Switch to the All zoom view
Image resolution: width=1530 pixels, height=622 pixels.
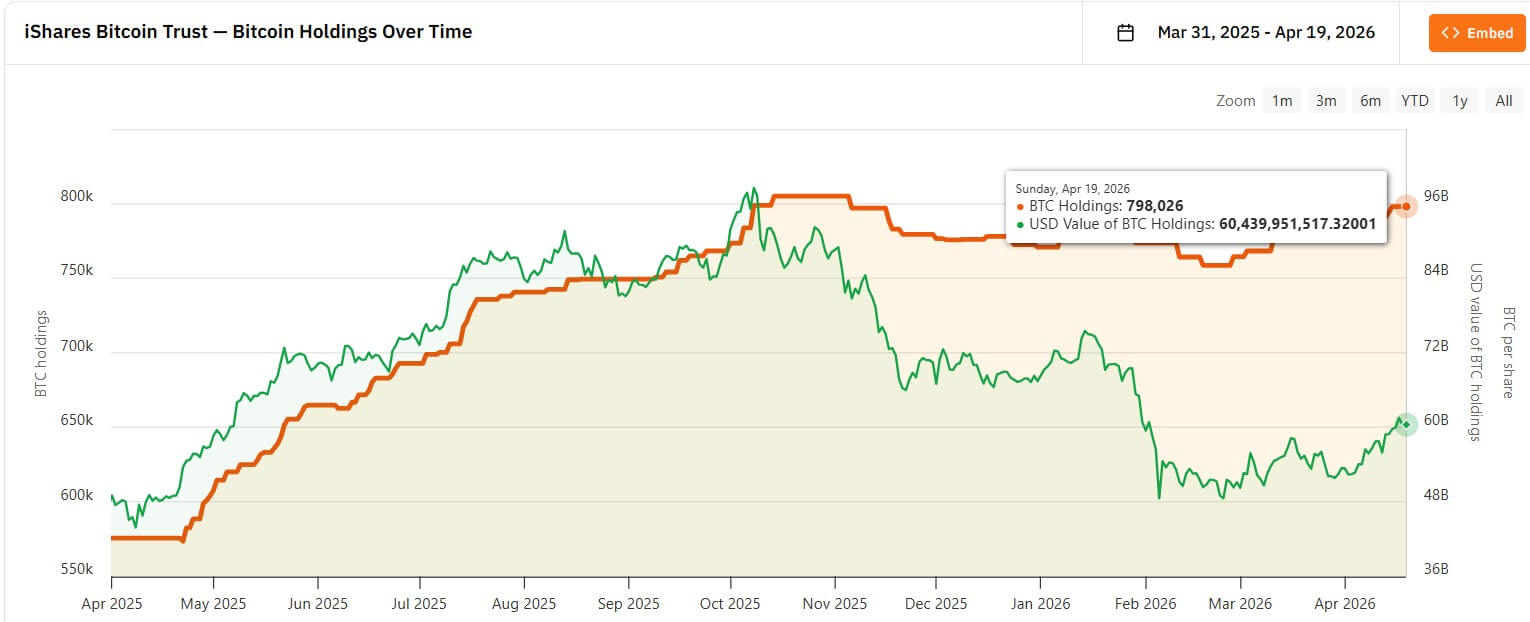point(1503,100)
